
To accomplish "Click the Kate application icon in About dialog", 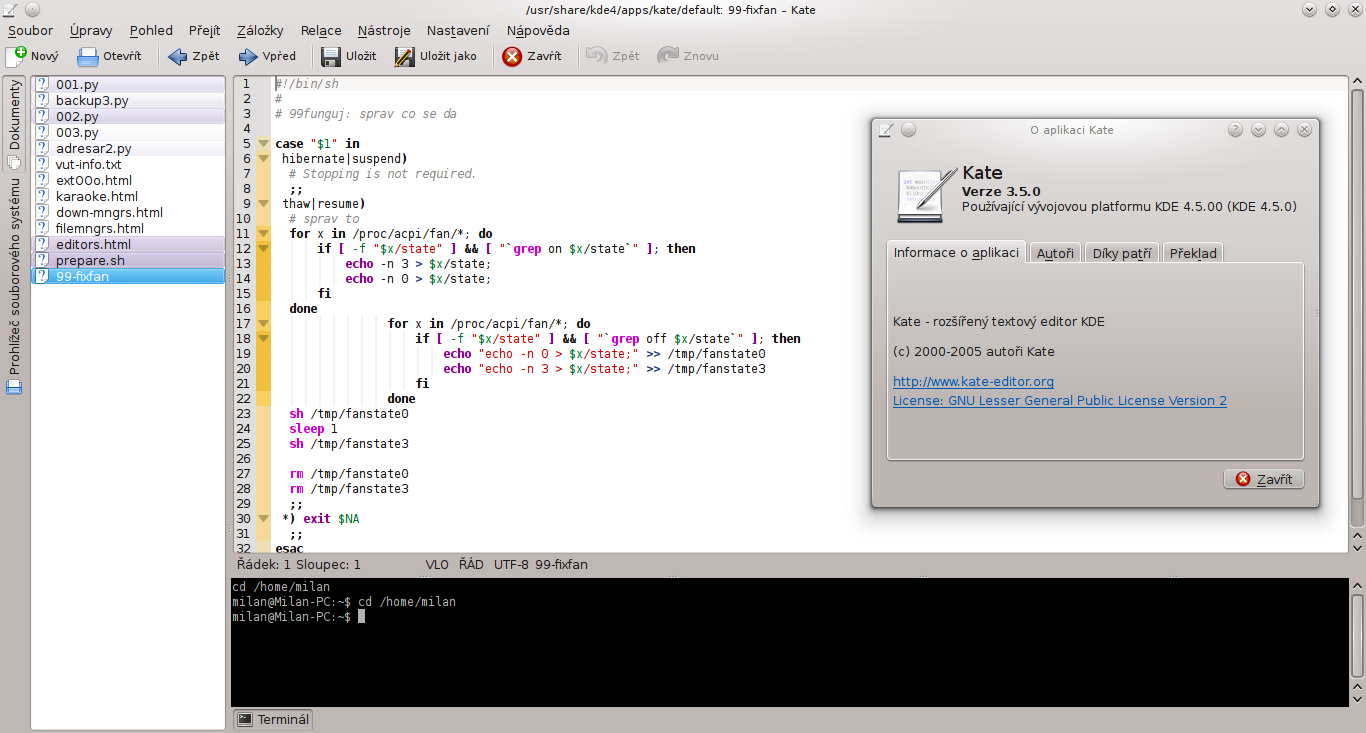I will coord(925,193).
